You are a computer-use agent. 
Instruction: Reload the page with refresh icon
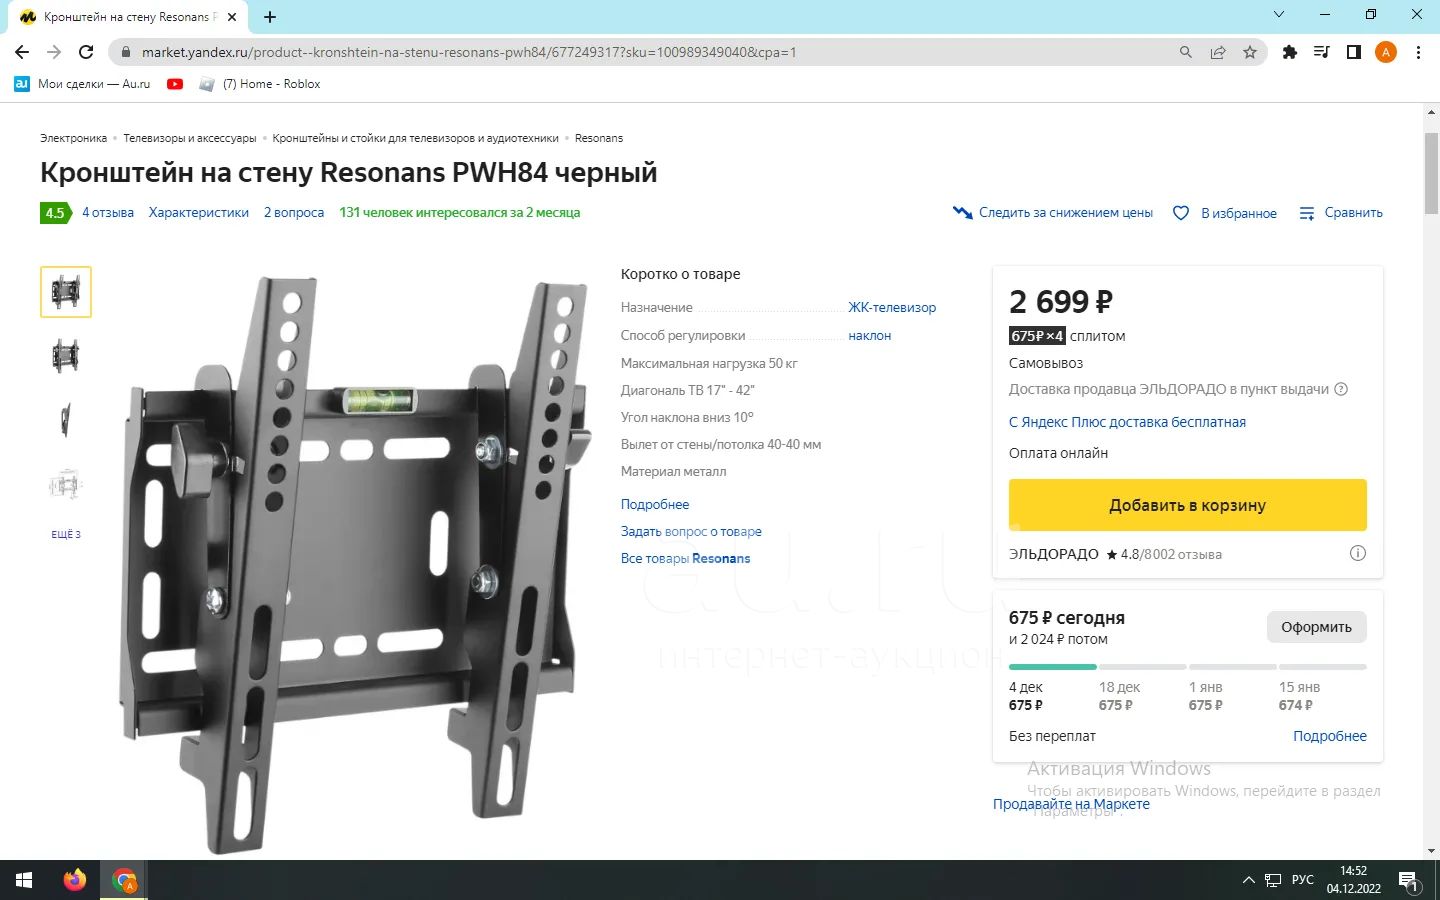86,52
